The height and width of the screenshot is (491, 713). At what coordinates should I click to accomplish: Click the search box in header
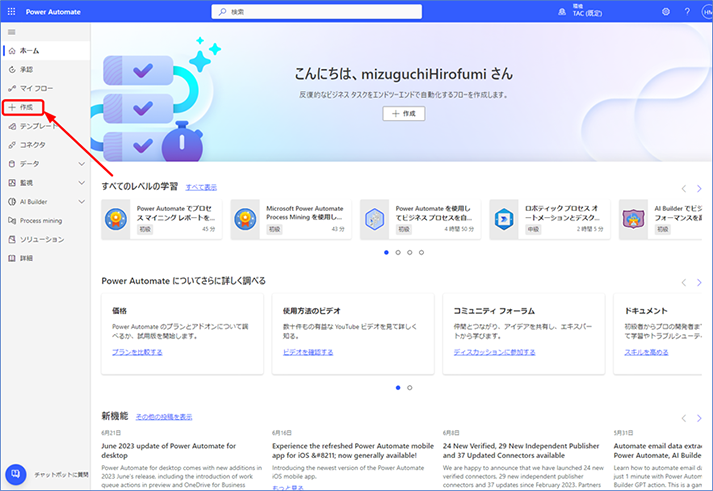316,12
